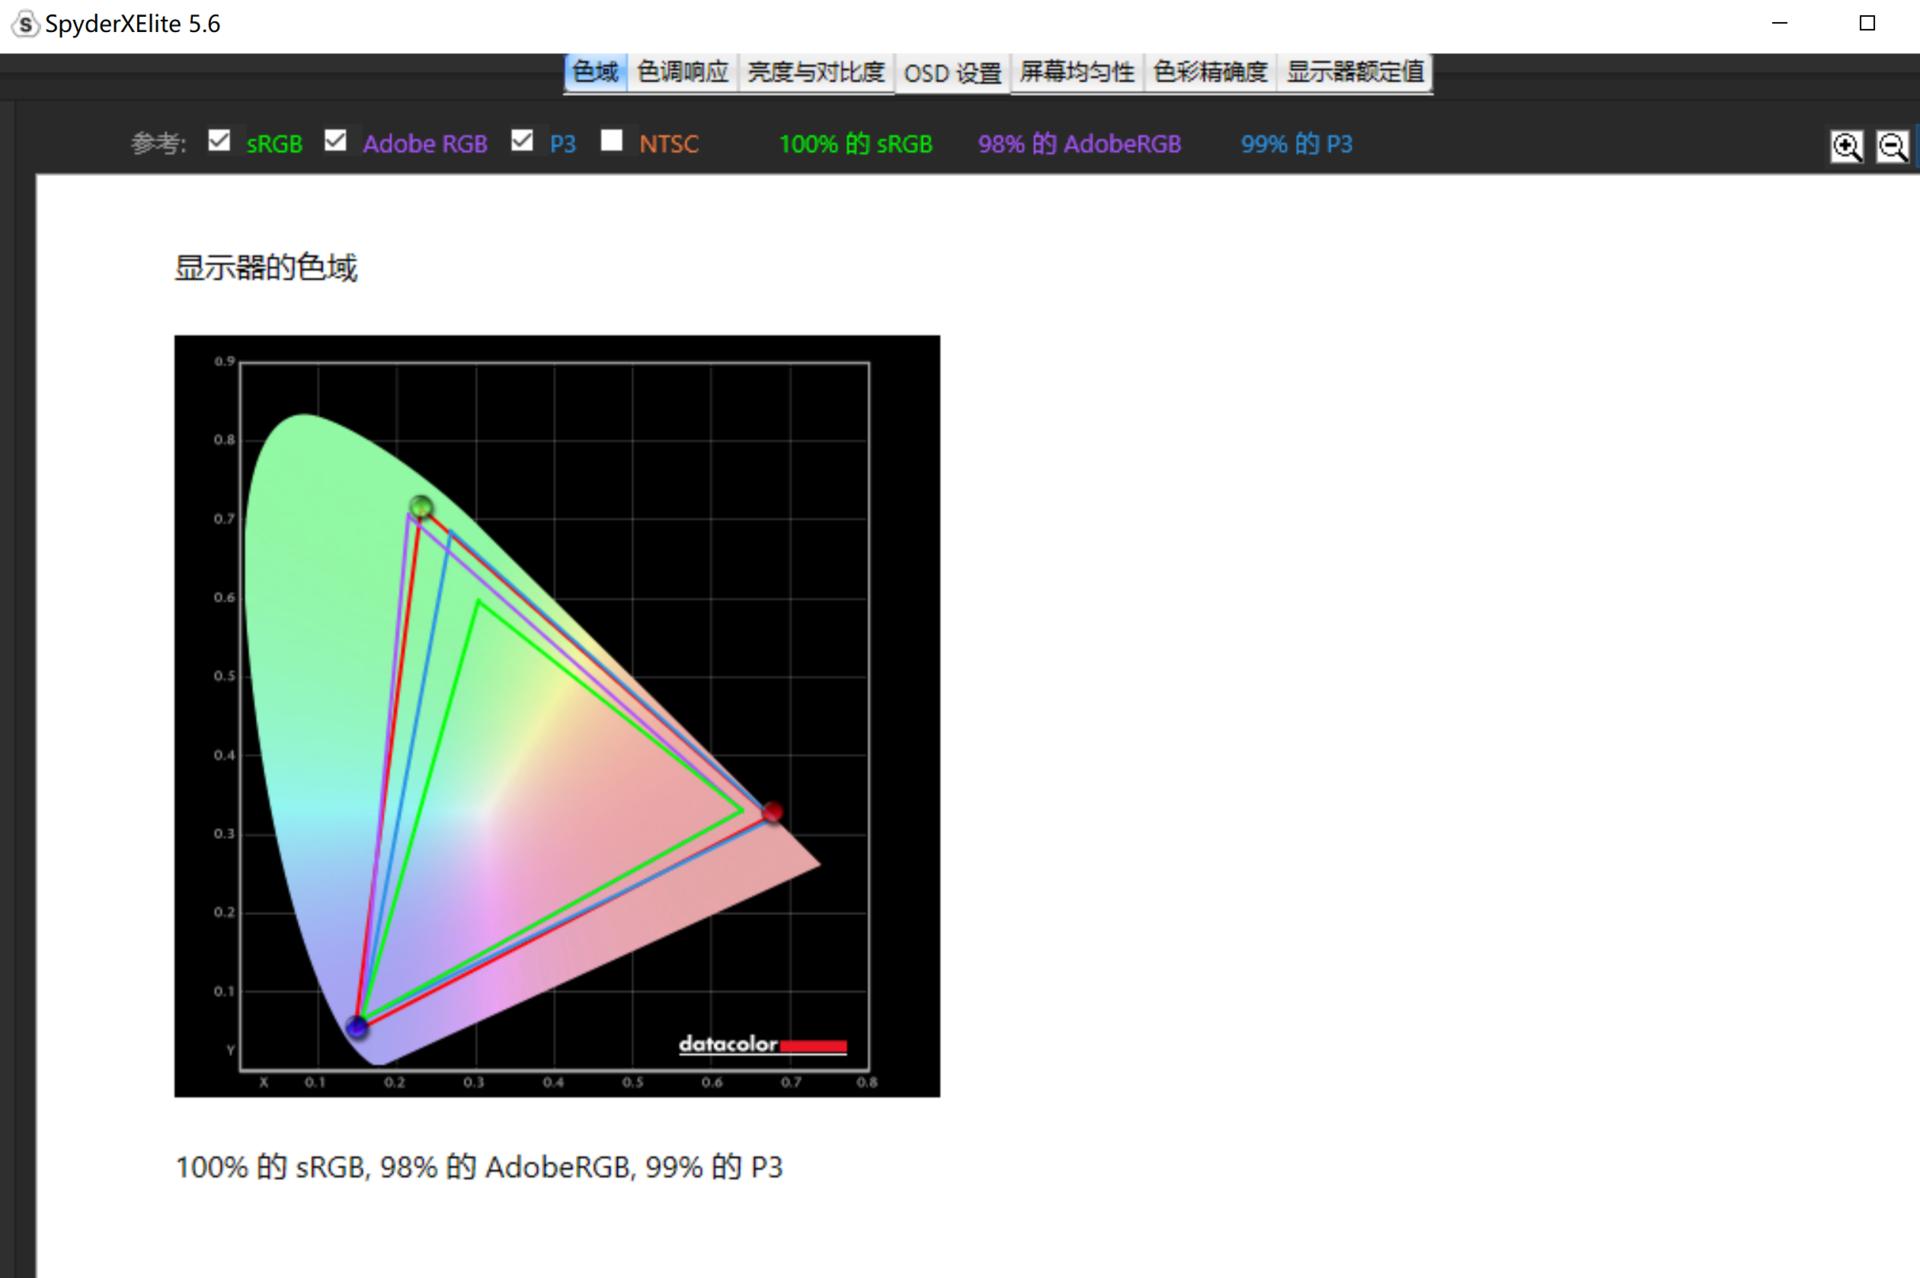Click the SpyderXElite app logo icon
The image size is (1920, 1278).
[x=25, y=24]
